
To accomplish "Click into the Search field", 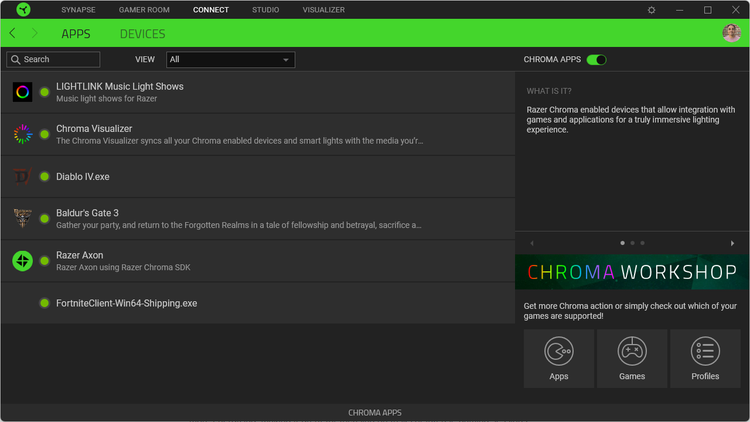I will 53,59.
